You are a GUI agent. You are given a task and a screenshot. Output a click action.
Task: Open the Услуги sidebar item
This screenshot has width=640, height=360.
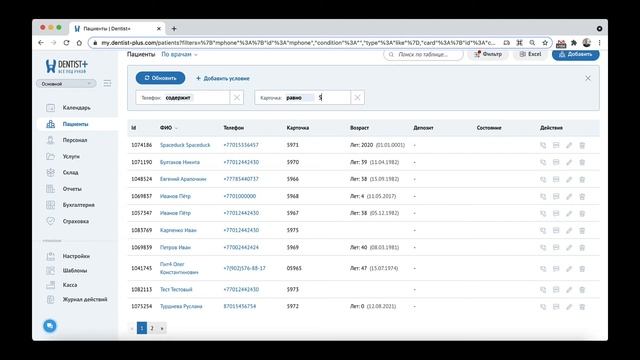(x=71, y=156)
